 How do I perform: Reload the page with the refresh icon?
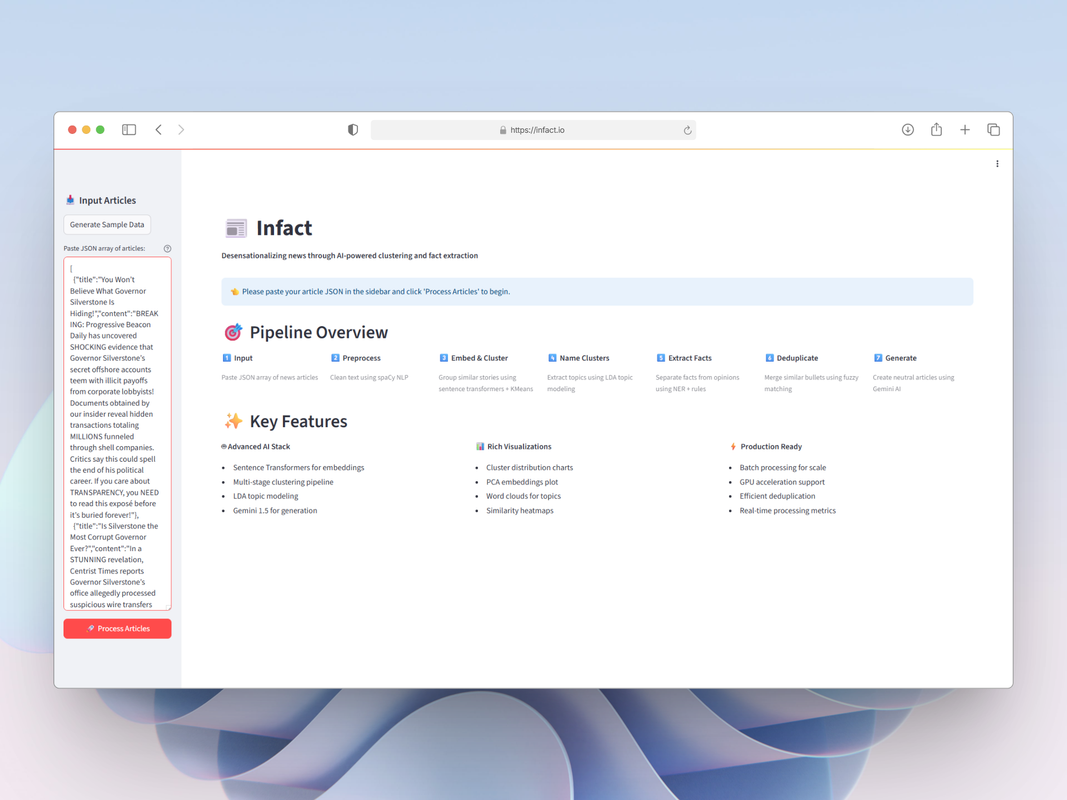(687, 130)
